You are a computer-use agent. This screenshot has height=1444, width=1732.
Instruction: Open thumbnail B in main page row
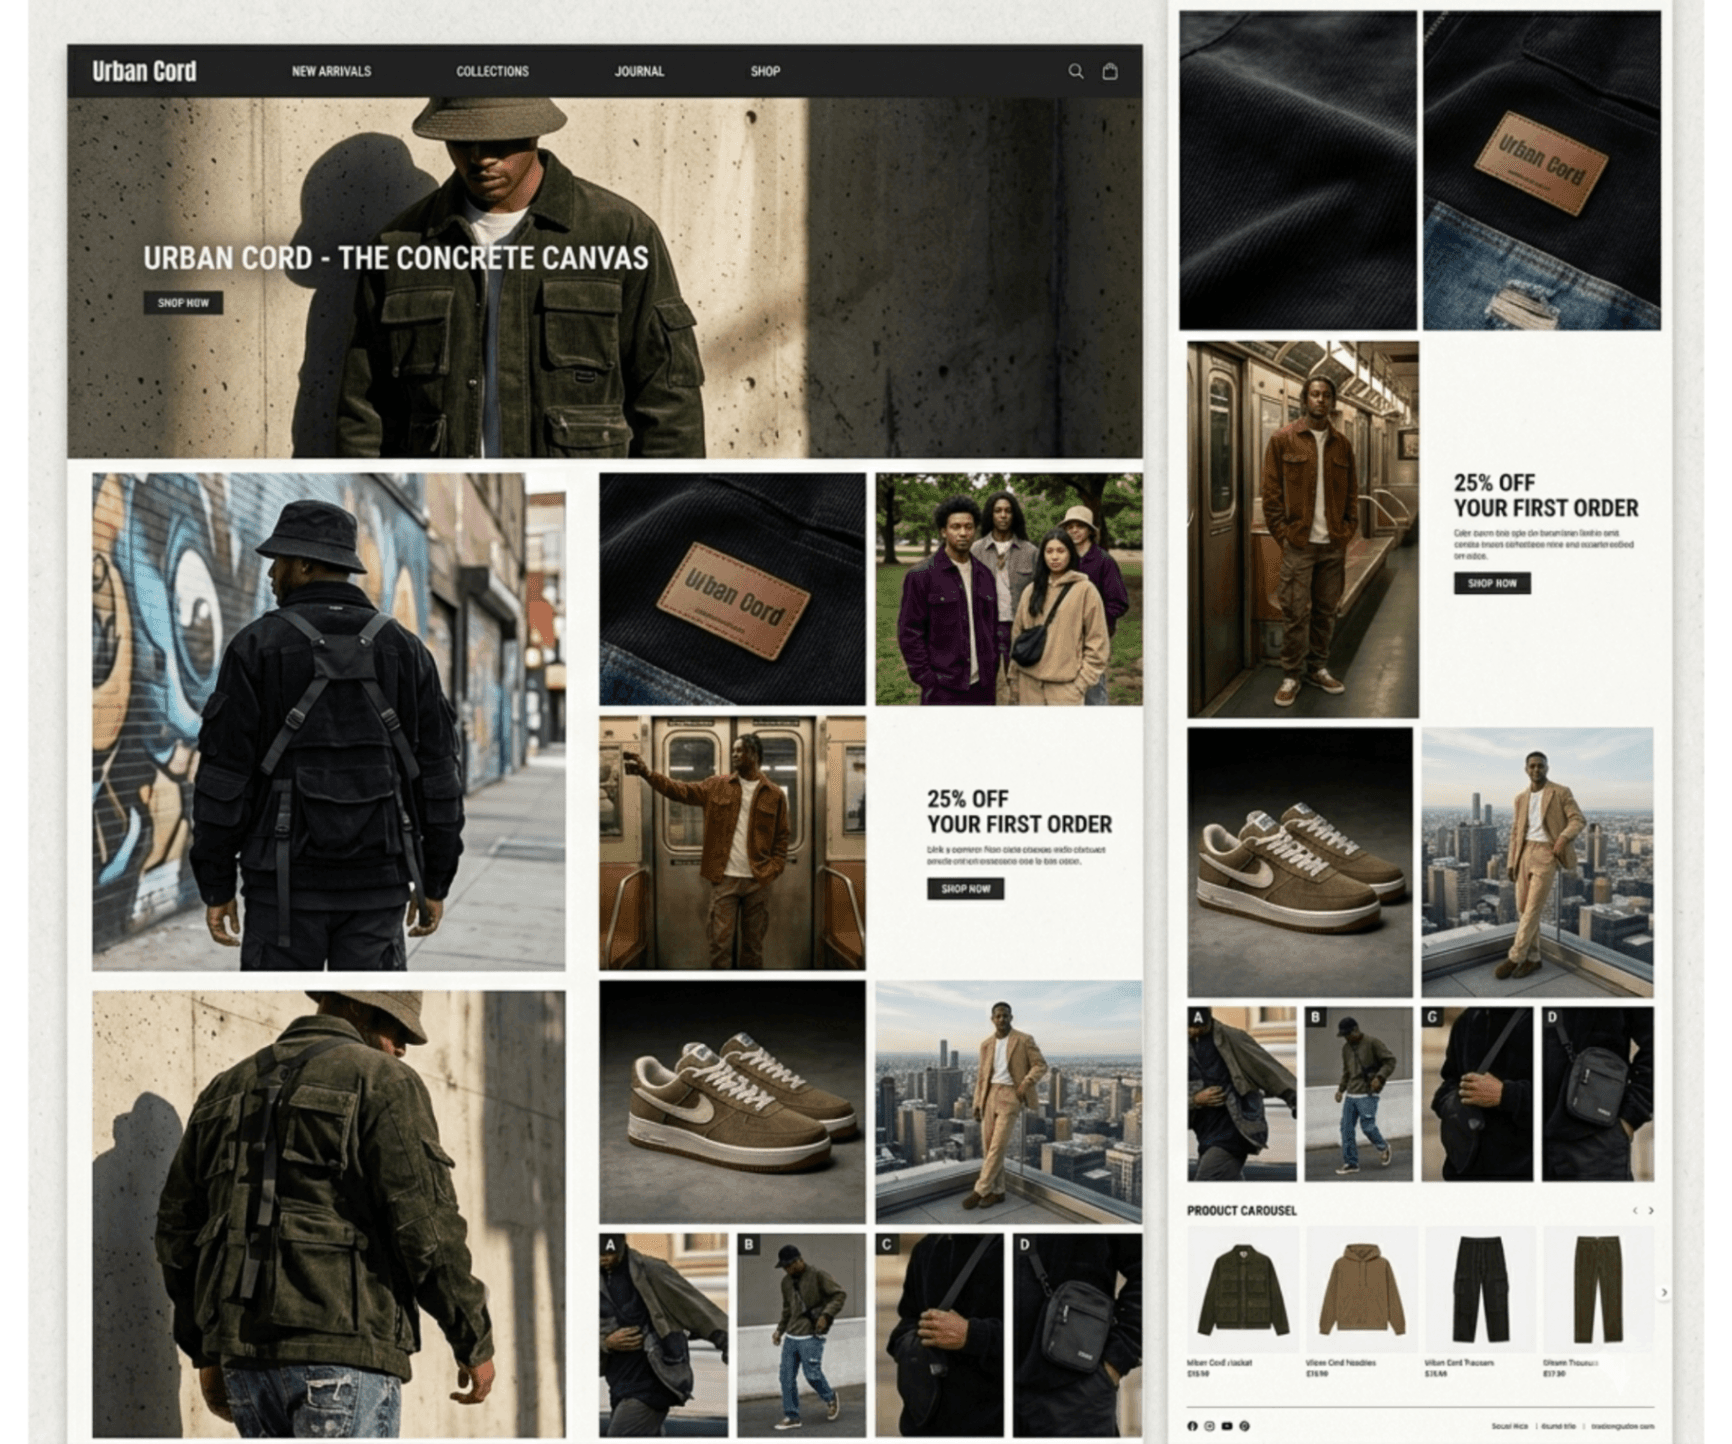point(802,1335)
